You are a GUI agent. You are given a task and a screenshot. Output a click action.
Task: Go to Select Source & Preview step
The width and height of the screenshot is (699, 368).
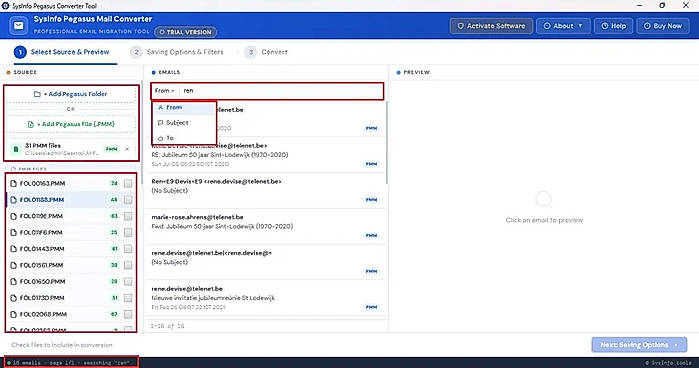(x=62, y=52)
